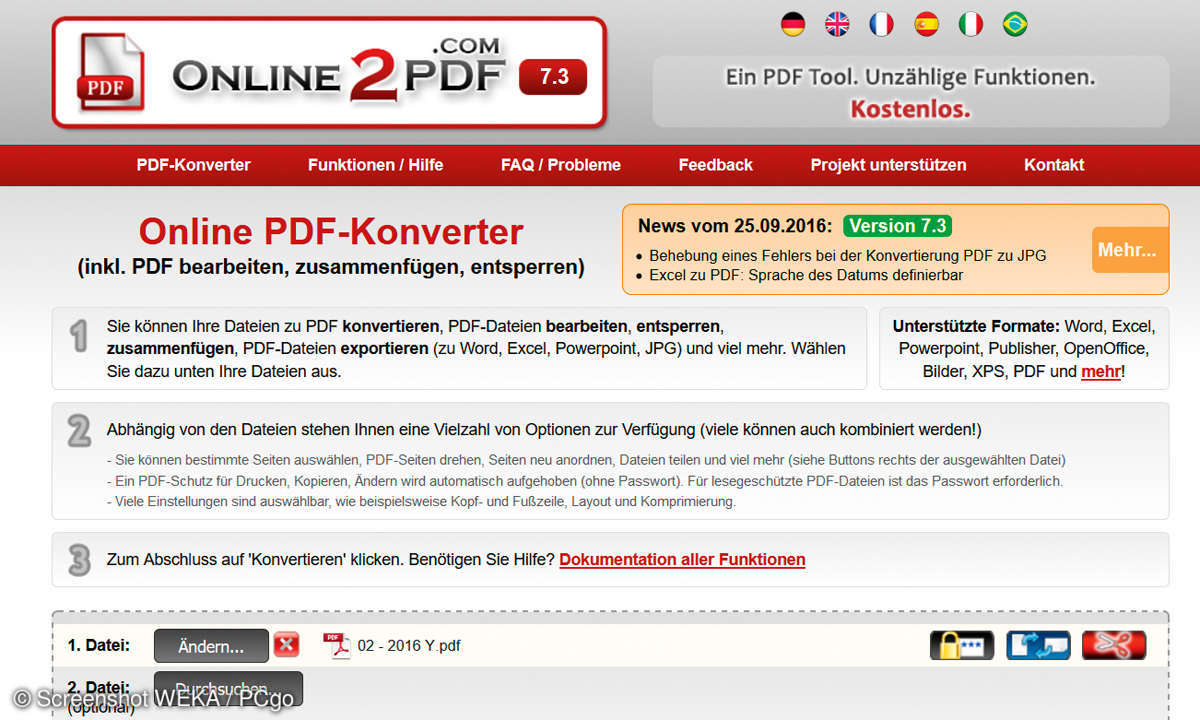Viewport: 1200px width, 720px height.
Task: Remove file with red X icon
Action: coord(286,644)
